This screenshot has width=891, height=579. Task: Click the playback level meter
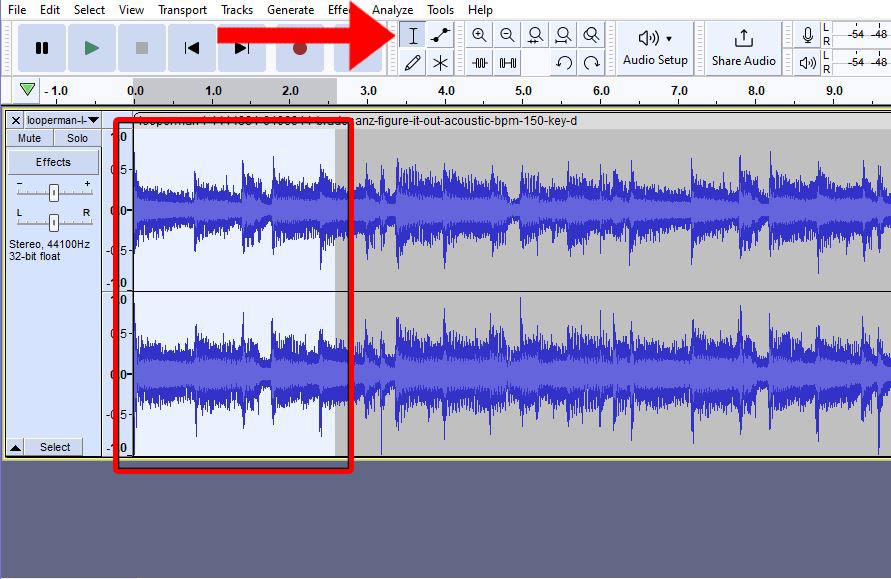(x=861, y=62)
